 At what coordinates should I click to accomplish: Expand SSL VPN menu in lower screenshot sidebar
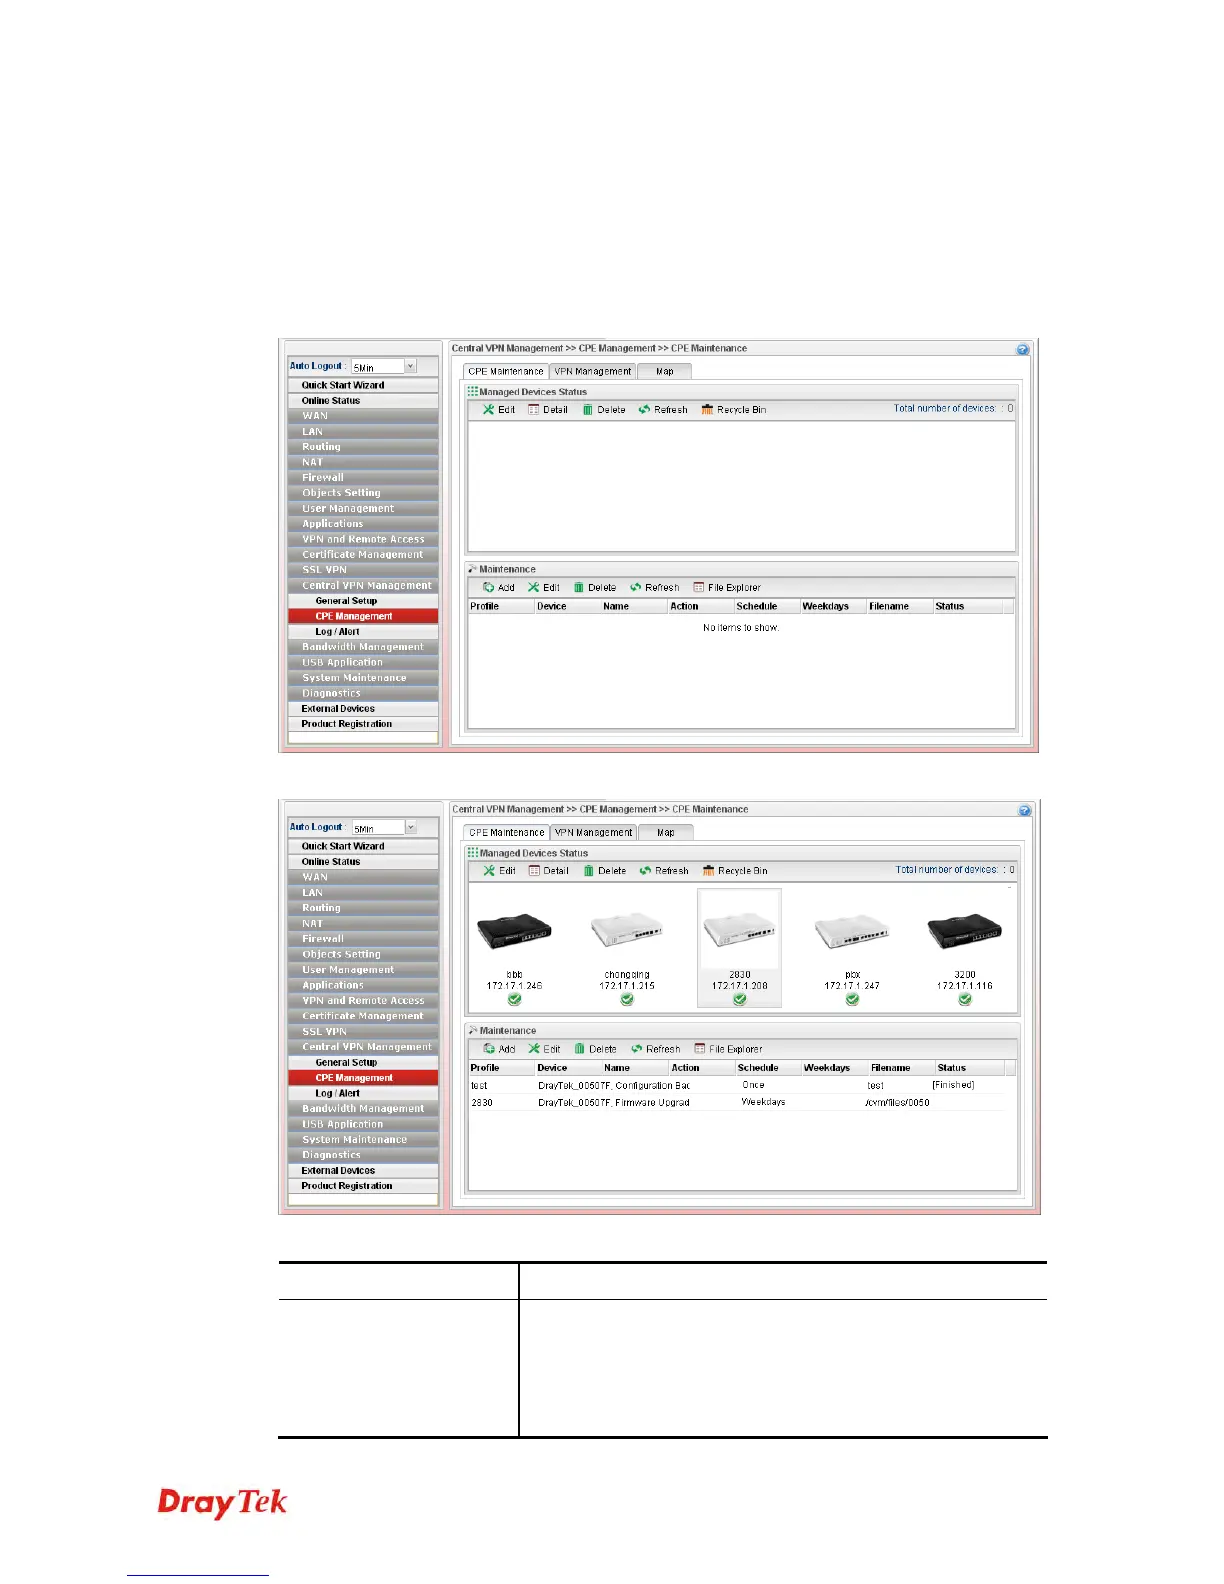363,1031
